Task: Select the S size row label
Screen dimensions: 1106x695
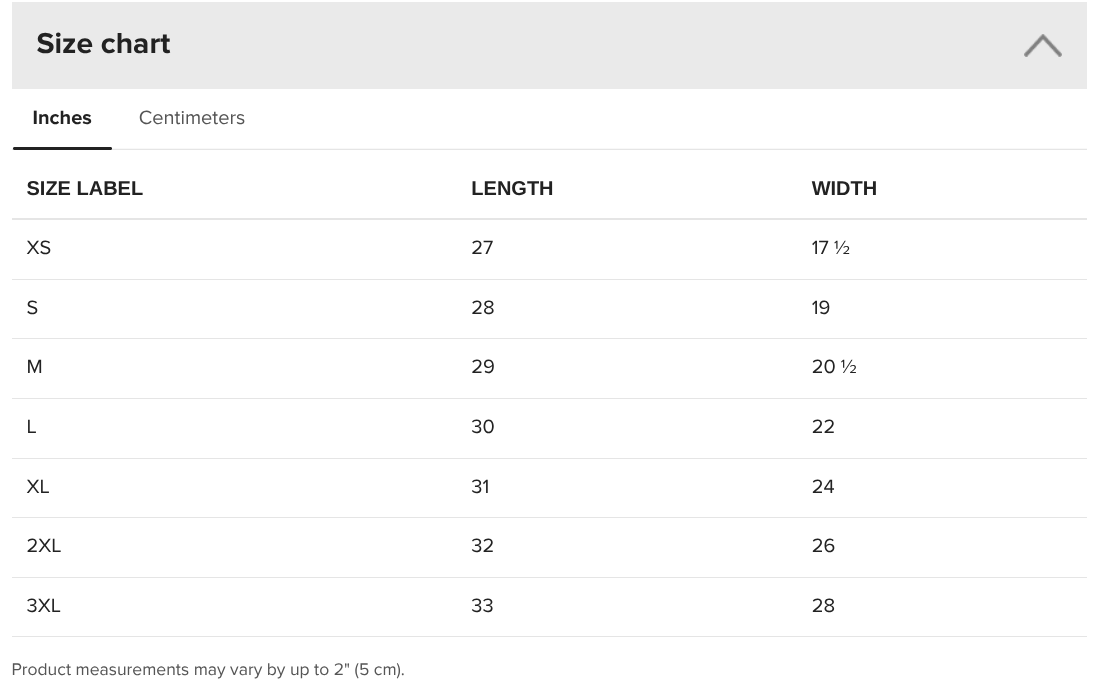Action: coord(32,308)
